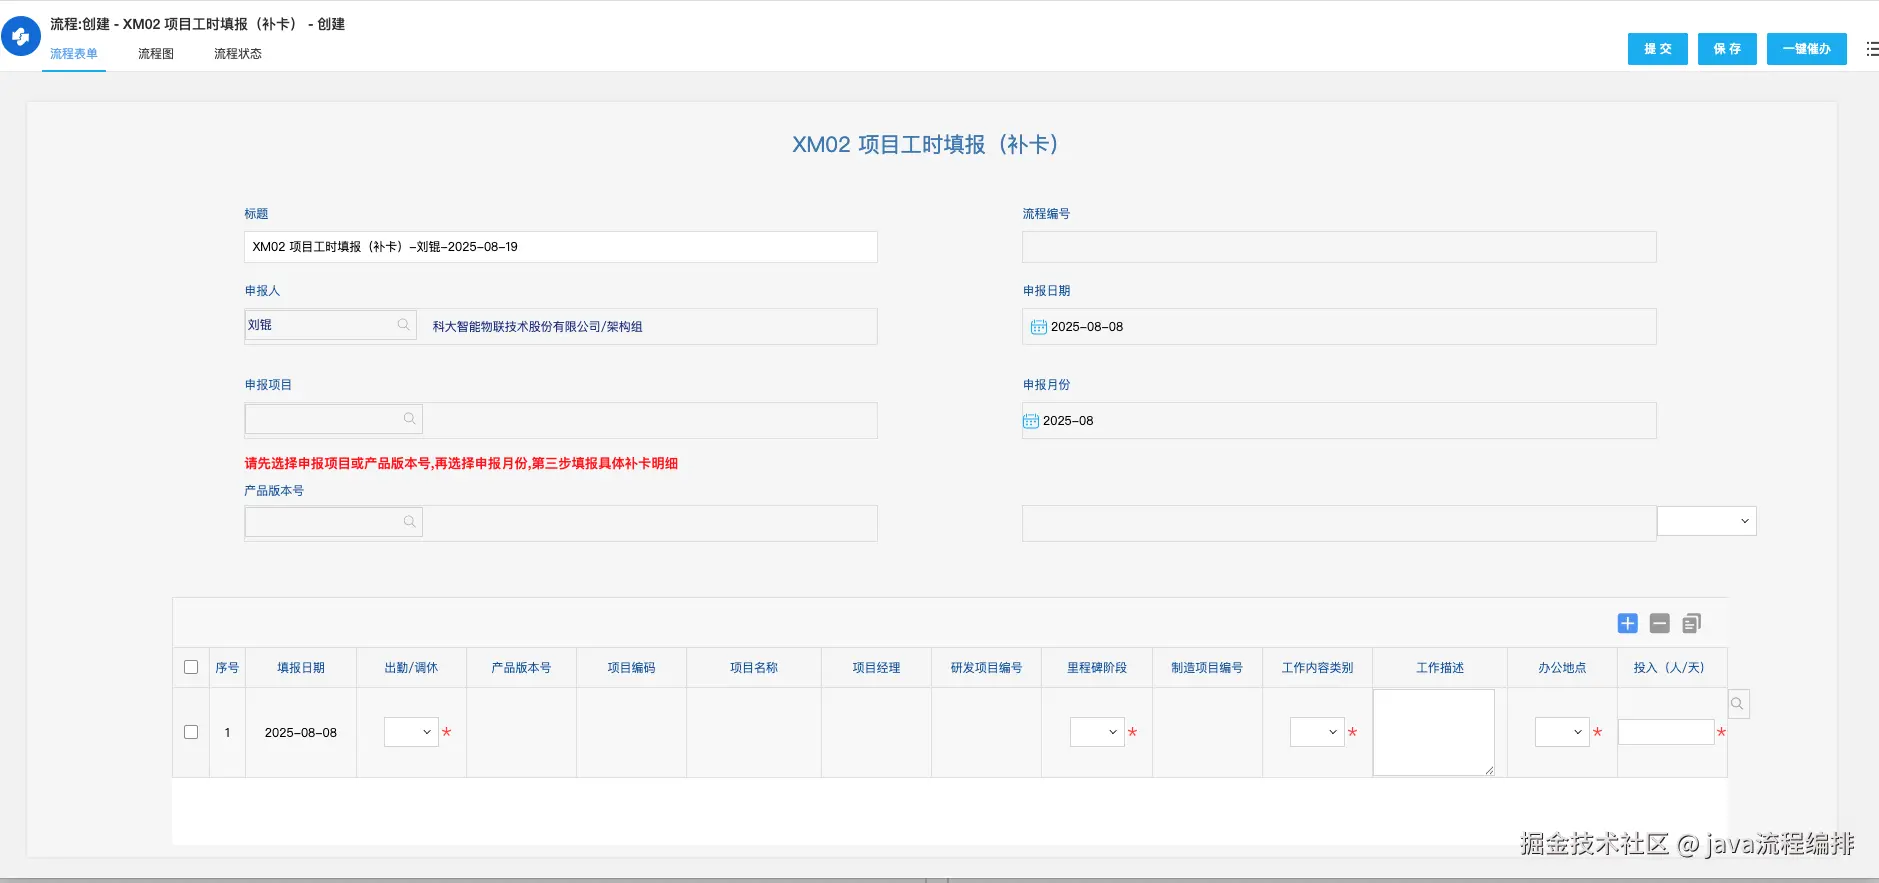Check the row 1 checkbox
The height and width of the screenshot is (883, 1879).
click(x=191, y=732)
